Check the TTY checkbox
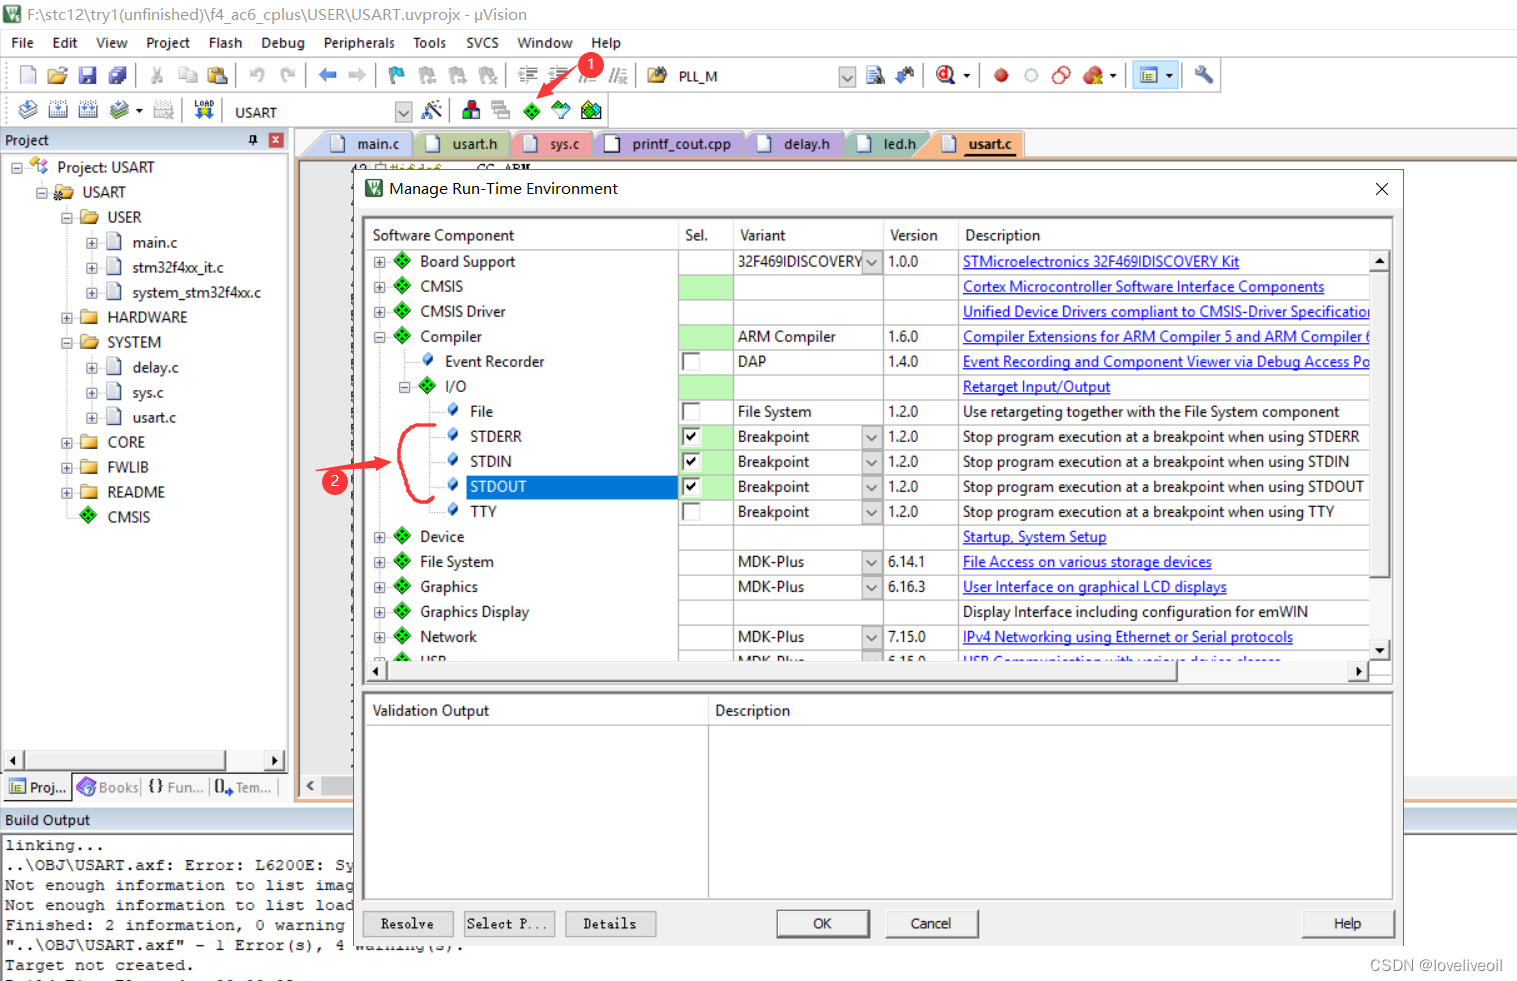Viewport: 1517px width, 981px height. pyautogui.click(x=691, y=512)
